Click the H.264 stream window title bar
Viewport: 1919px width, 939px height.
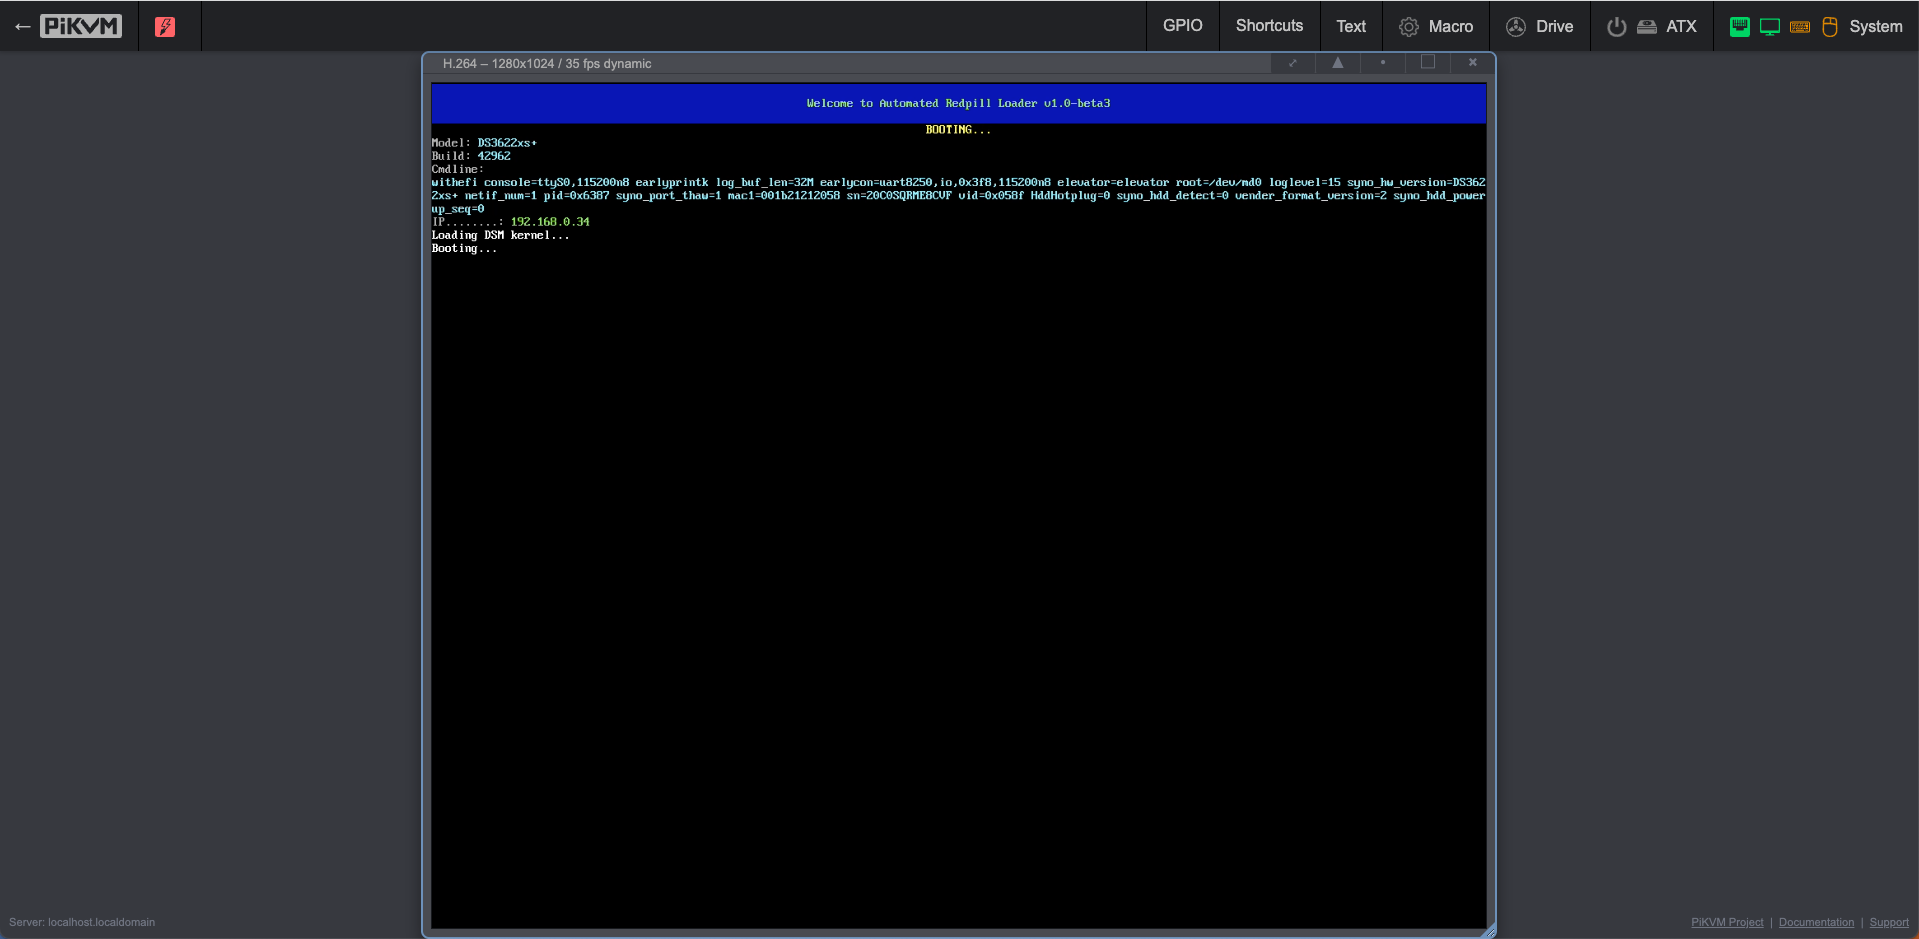[845, 63]
